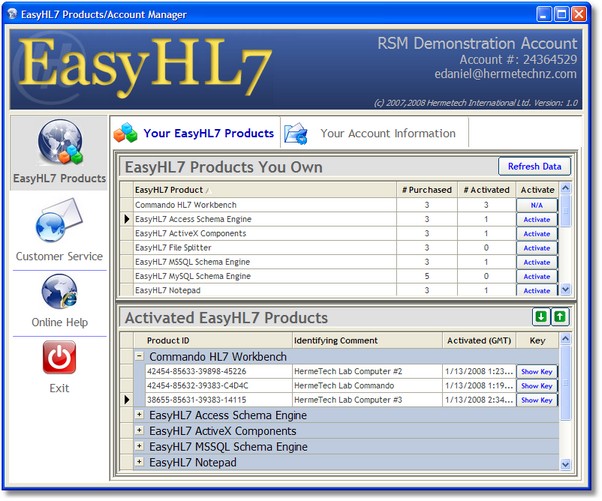Click the colored cubes icon on products tab

click(x=126, y=133)
